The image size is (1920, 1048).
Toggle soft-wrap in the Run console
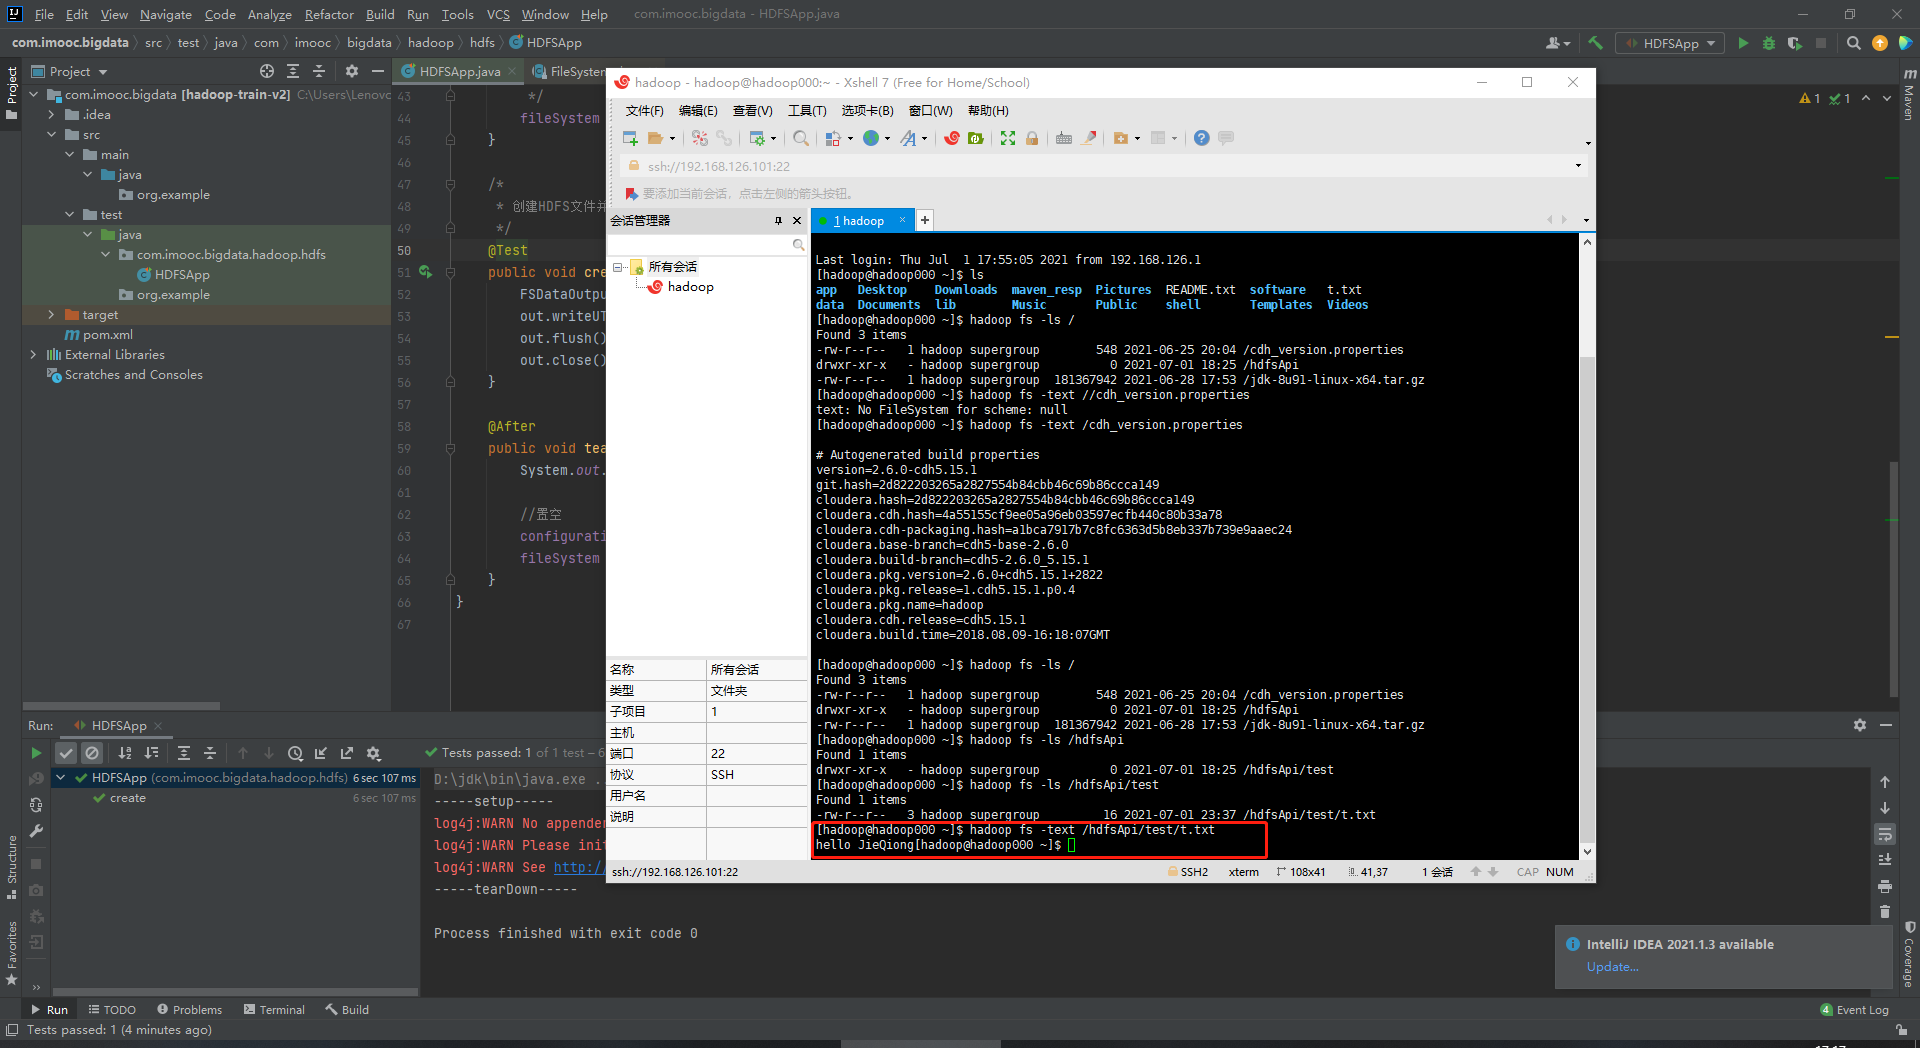click(x=1885, y=834)
